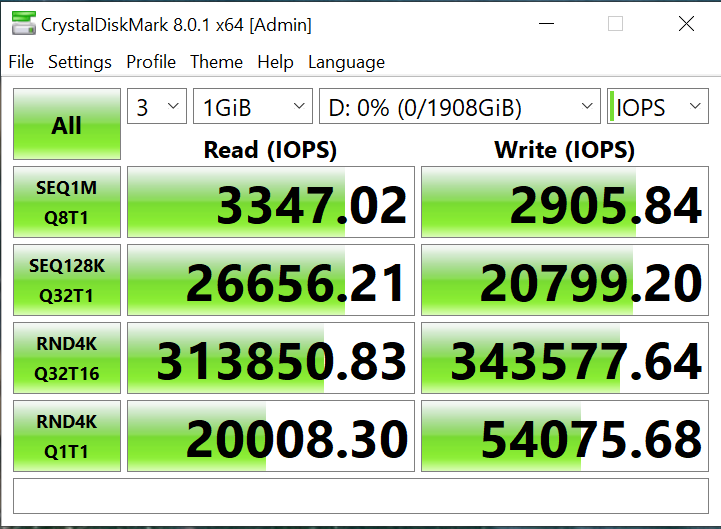Open the Language menu
The width and height of the screenshot is (721, 529).
[346, 62]
